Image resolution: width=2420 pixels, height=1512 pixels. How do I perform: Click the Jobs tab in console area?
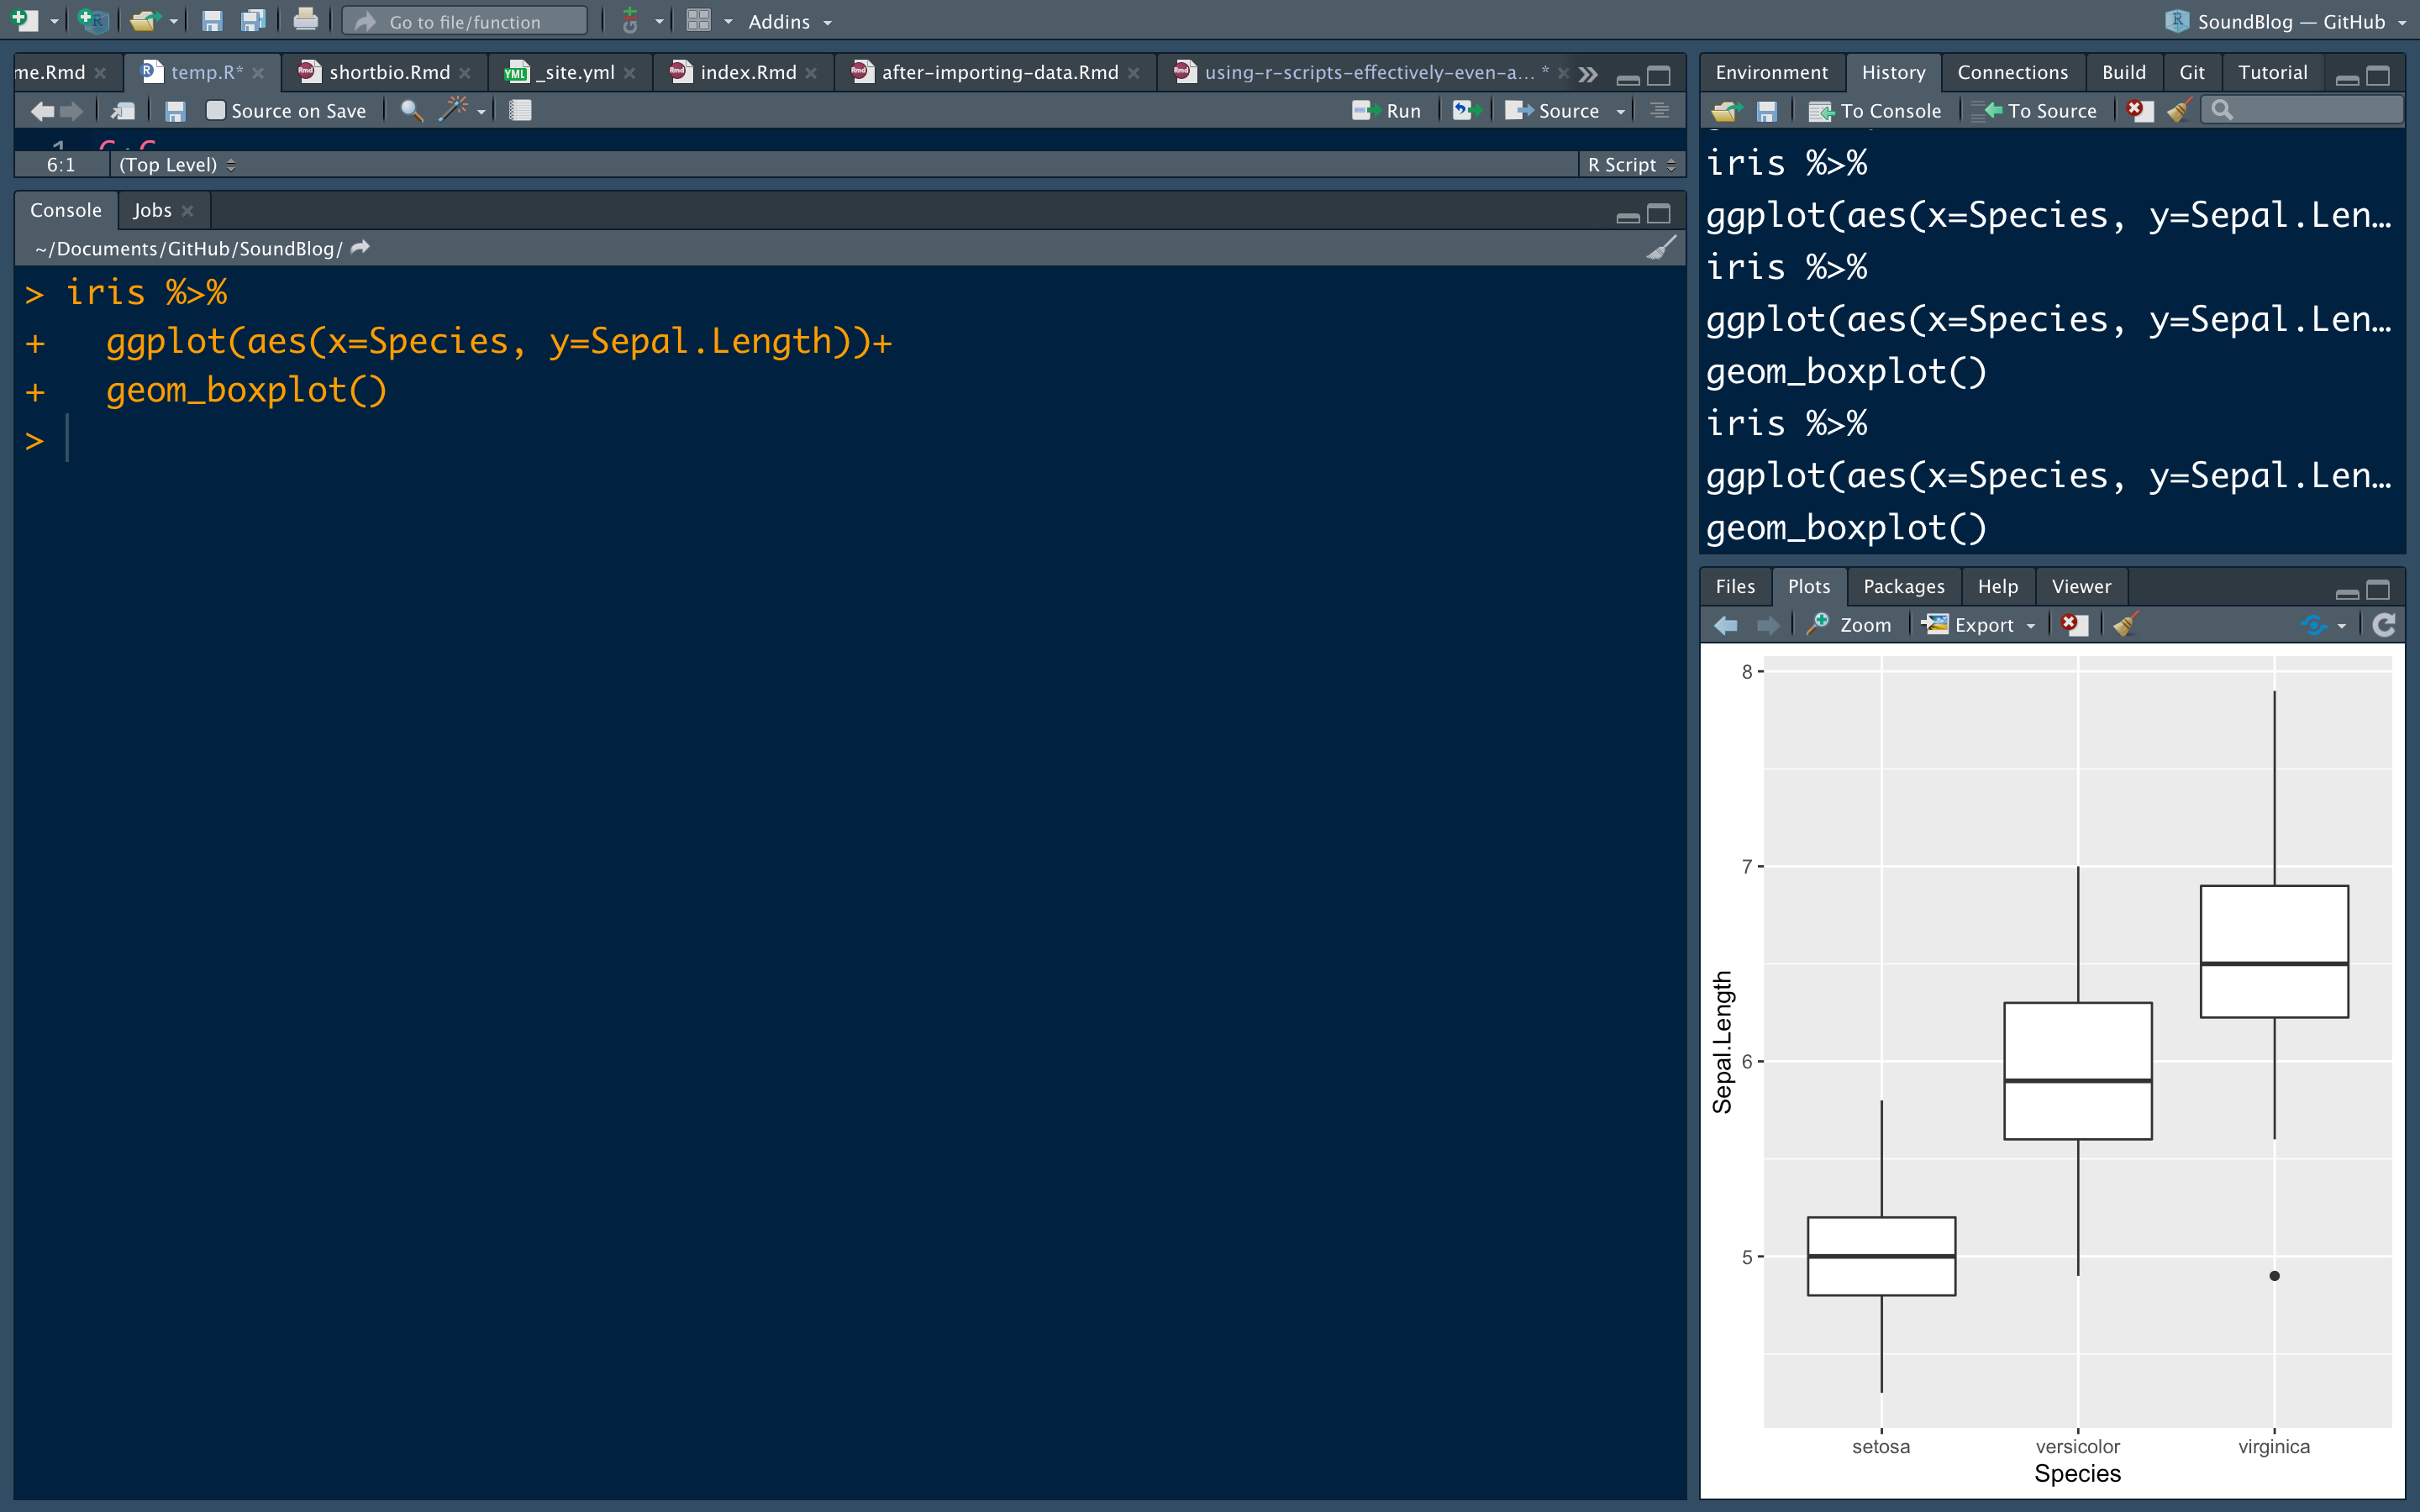[151, 209]
